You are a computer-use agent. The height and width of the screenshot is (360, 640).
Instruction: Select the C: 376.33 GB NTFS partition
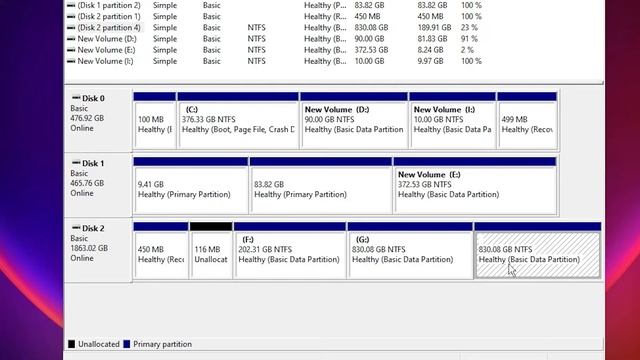(238, 121)
